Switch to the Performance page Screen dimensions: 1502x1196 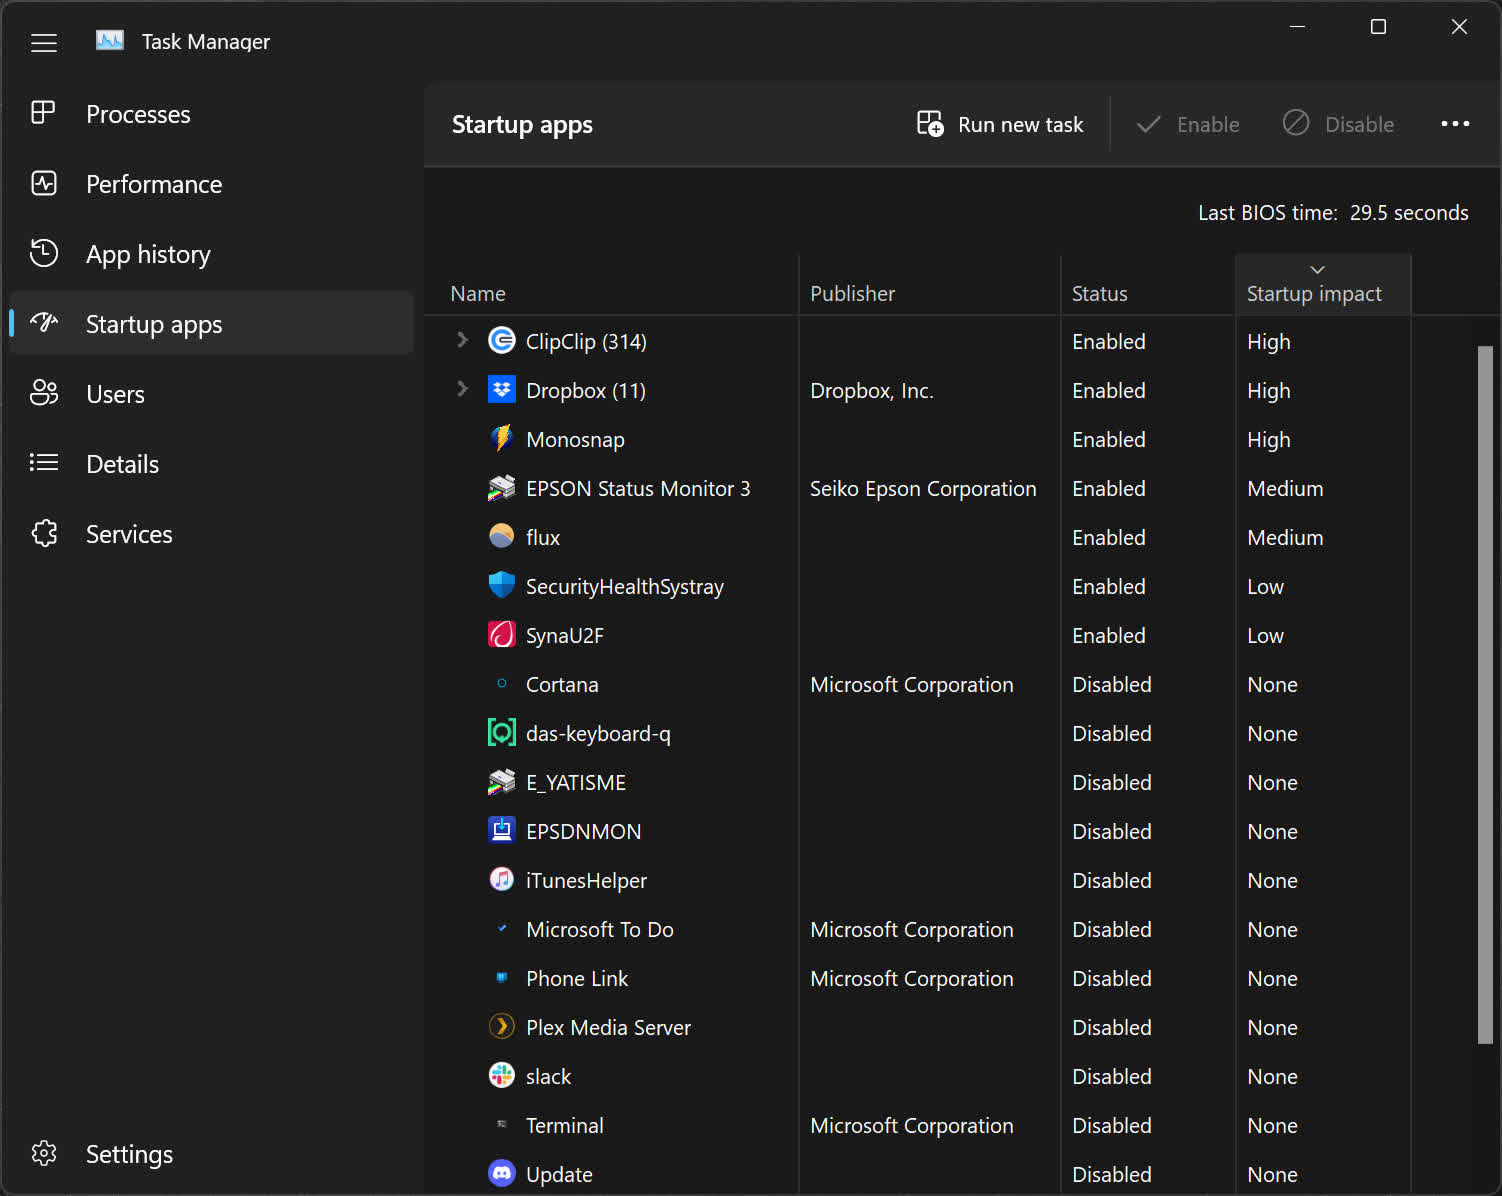point(211,184)
